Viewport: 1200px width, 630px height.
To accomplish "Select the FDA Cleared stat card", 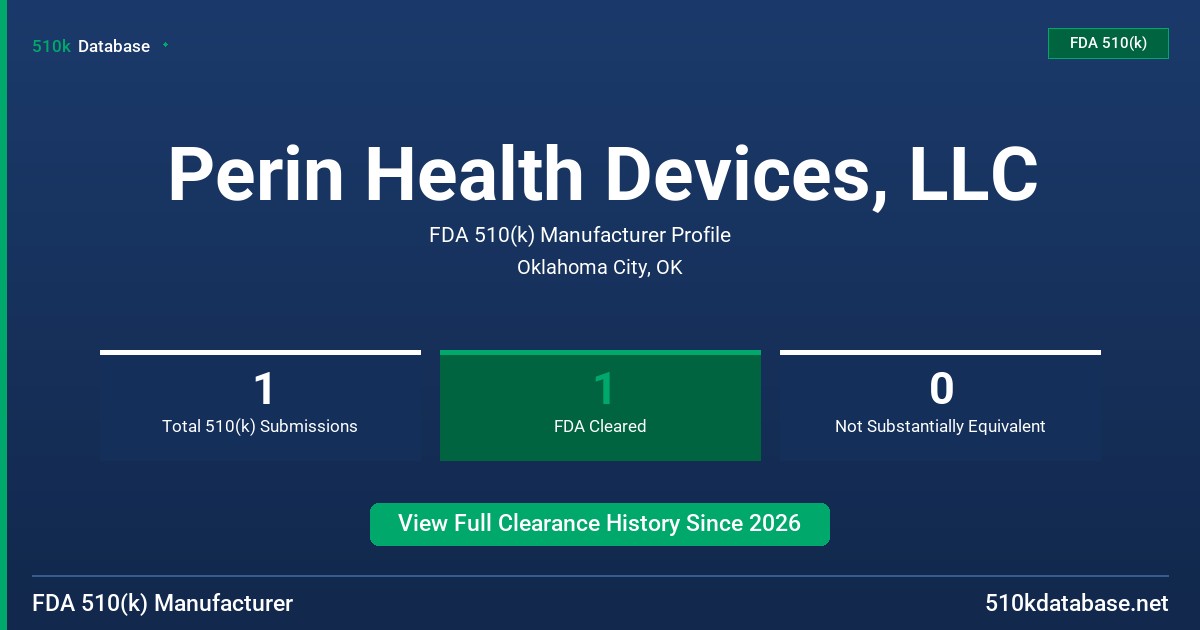I will 600,405.
